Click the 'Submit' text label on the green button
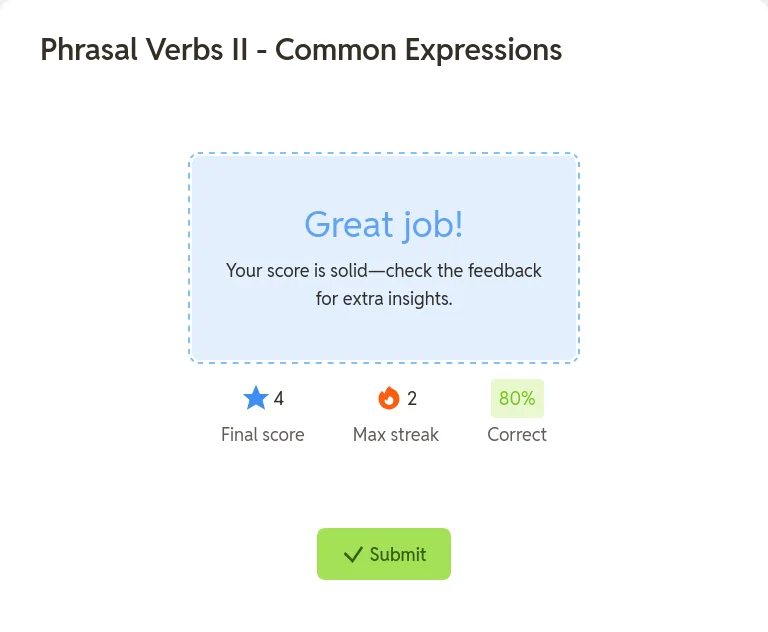Screen dimensions: 768x632 click(x=398, y=555)
